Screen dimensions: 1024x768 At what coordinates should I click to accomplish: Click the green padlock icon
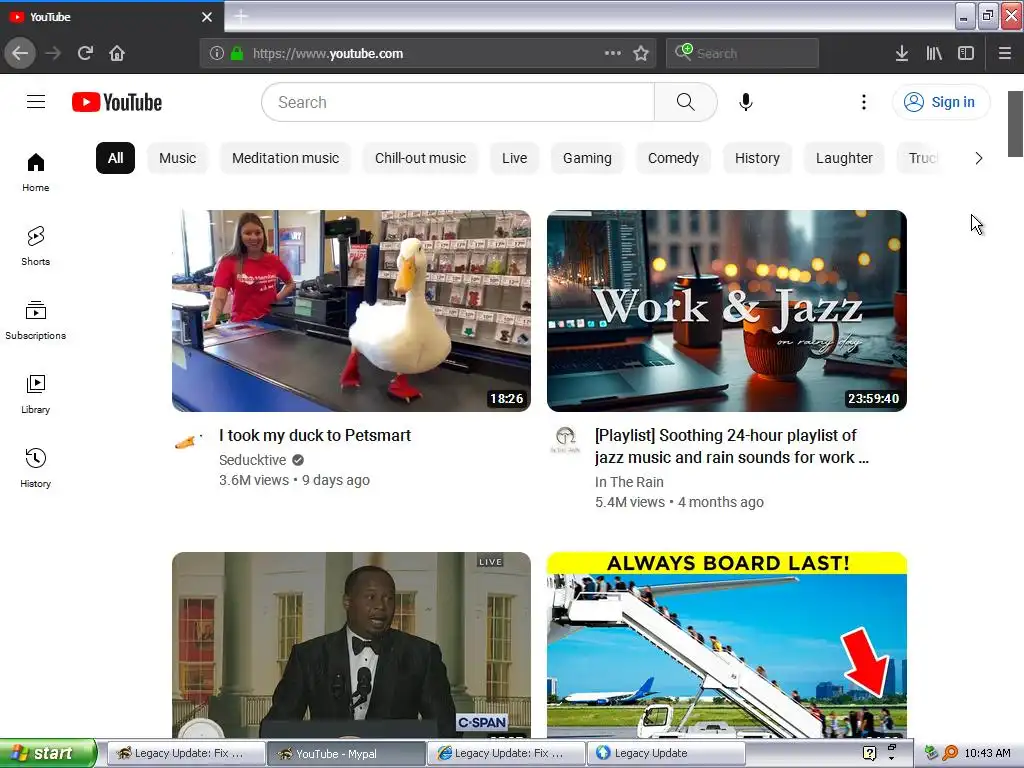(237, 53)
